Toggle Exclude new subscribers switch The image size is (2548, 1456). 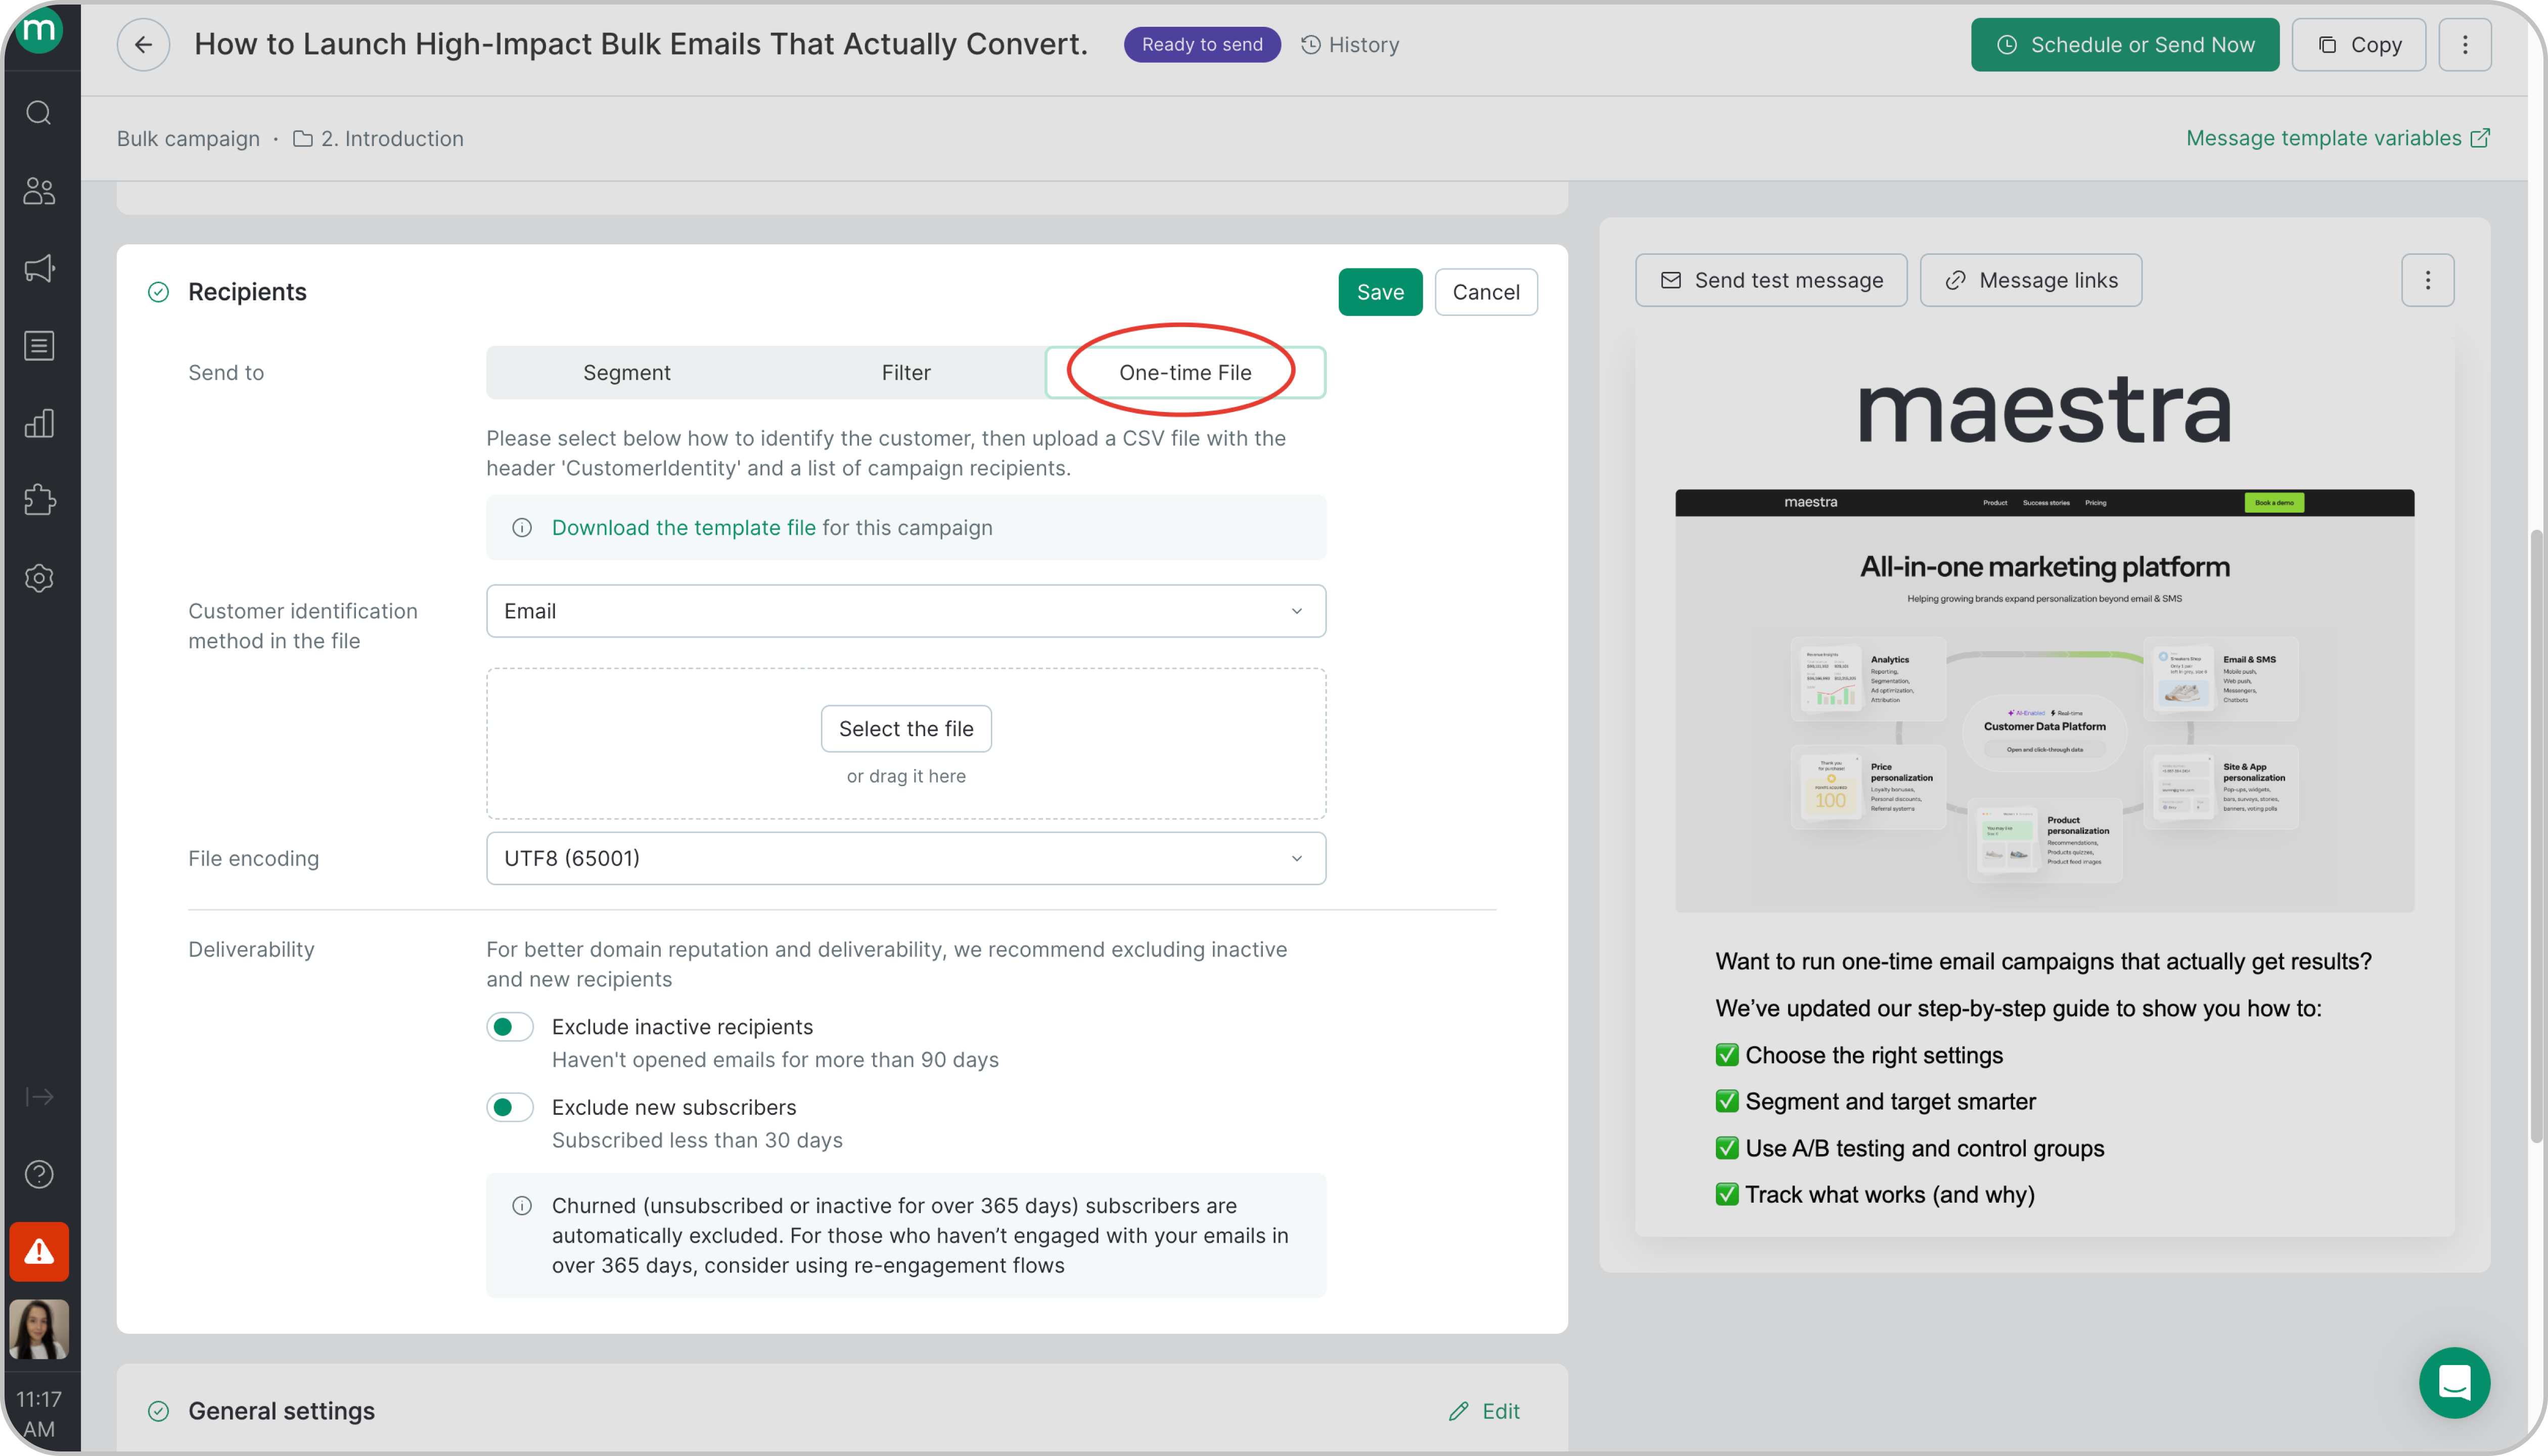click(510, 1108)
